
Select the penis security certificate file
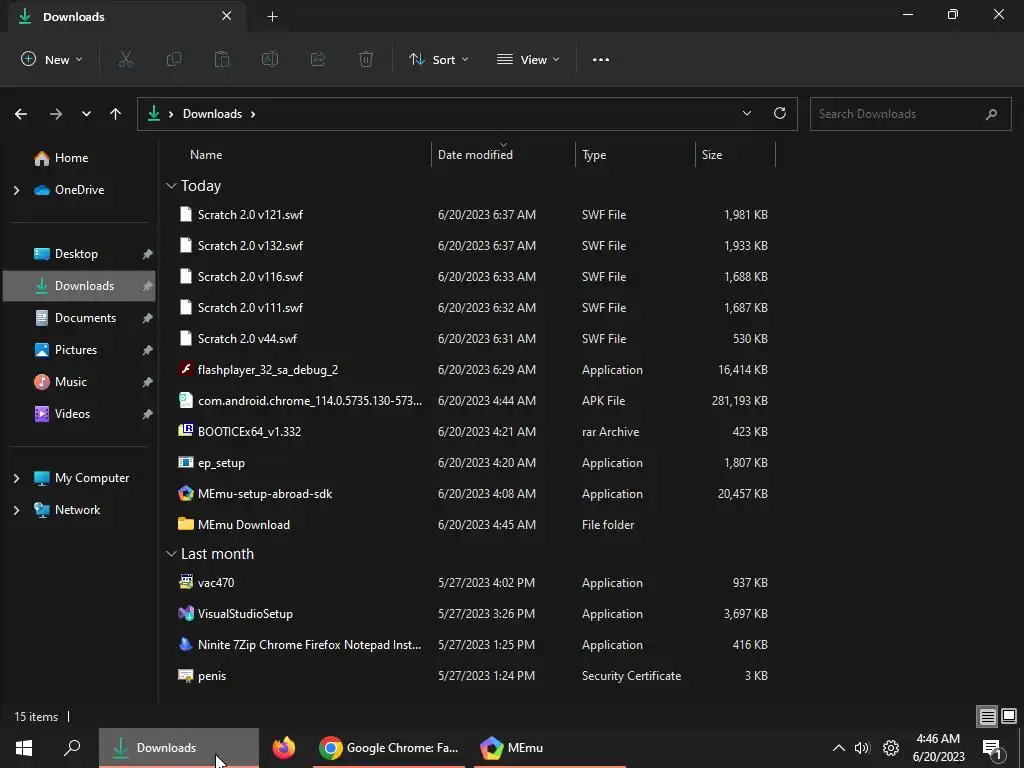[x=473, y=676]
